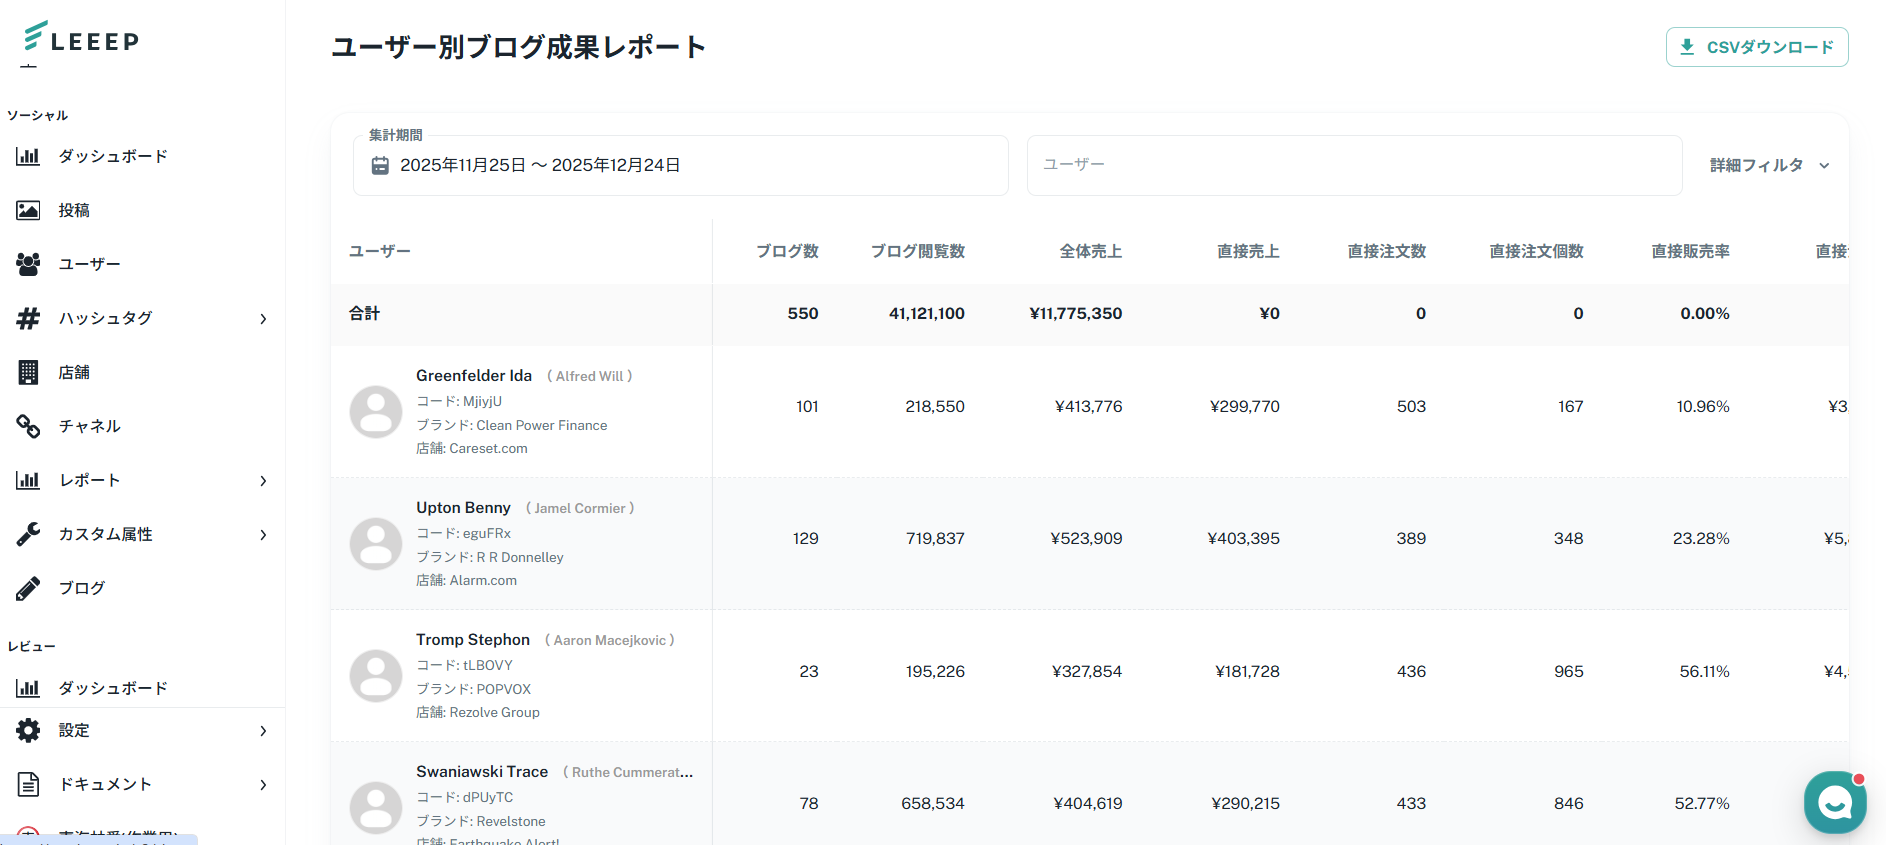This screenshot has width=1886, height=845.
Task: Open the ドキュメント menu item
Action: 105,784
